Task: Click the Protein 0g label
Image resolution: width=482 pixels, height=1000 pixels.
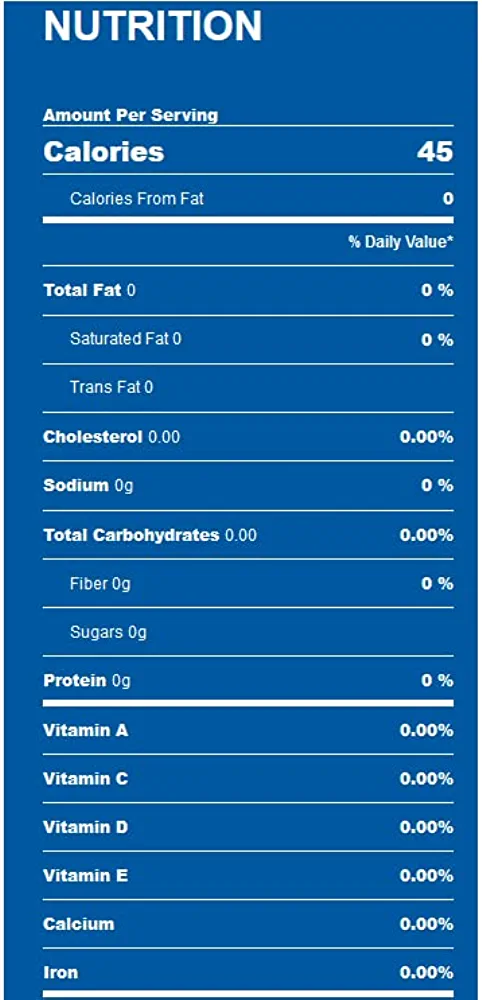Action: pos(87,681)
